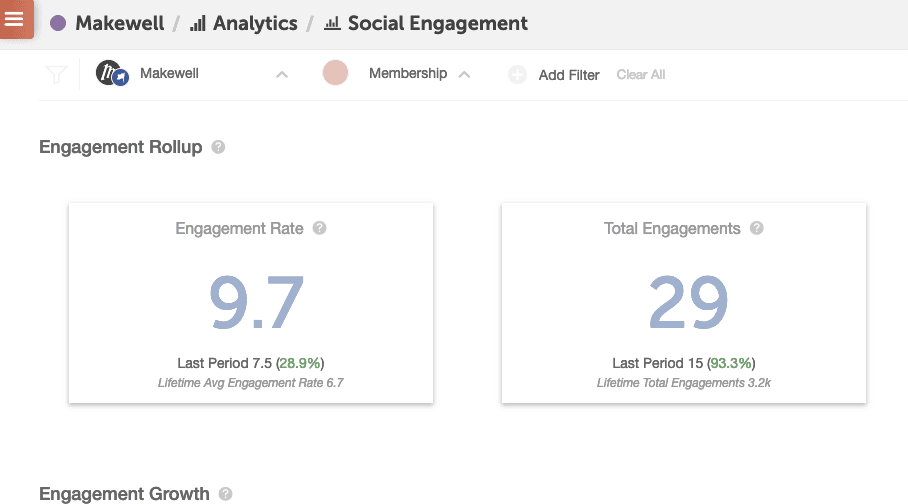Navigate to Analytics breadcrumb item
The height and width of the screenshot is (504, 908).
pyautogui.click(x=254, y=23)
